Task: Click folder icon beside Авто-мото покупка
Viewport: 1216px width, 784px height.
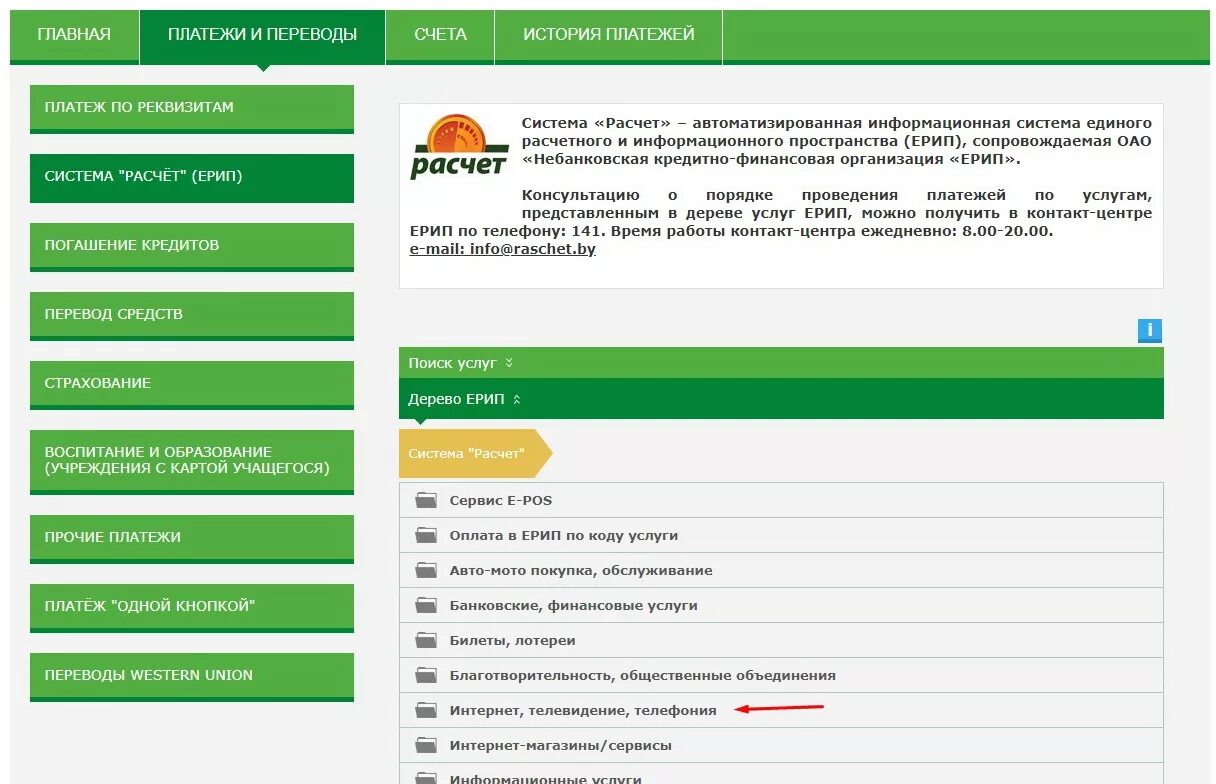Action: pos(427,570)
